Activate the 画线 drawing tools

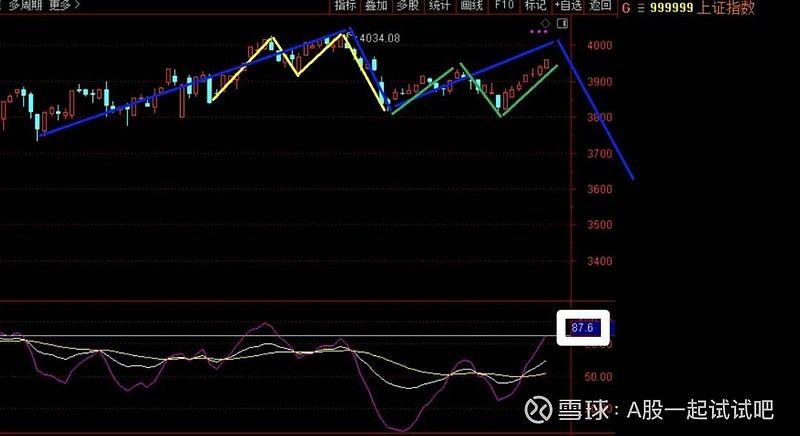tap(471, 6)
